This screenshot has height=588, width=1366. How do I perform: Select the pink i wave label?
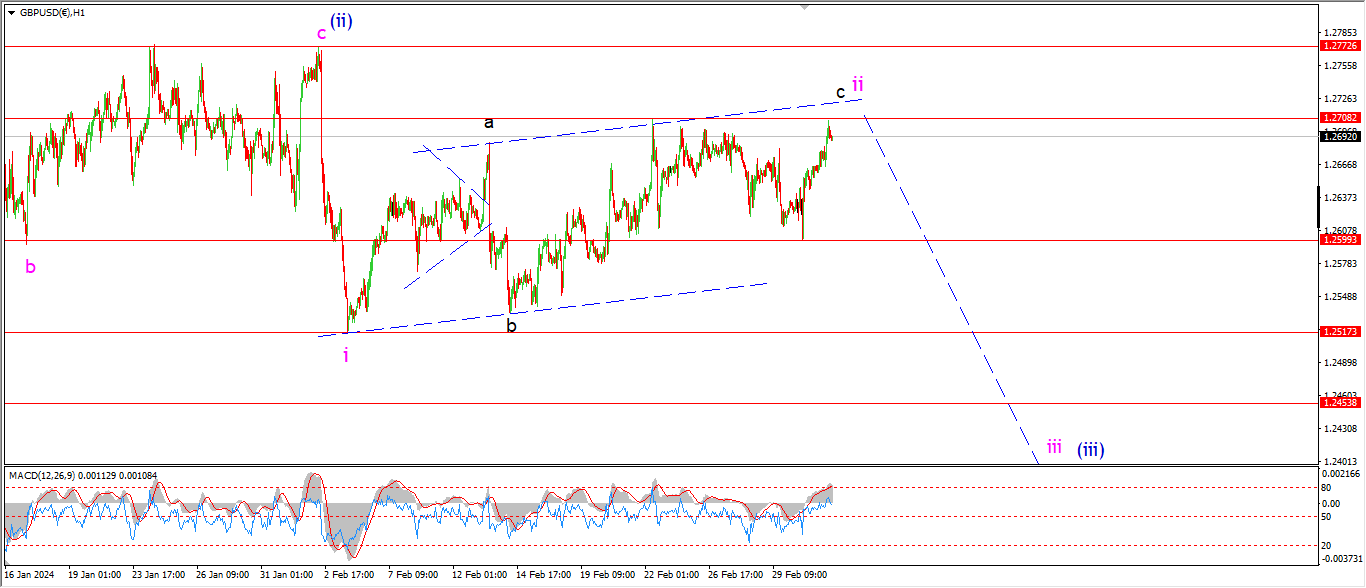346,355
